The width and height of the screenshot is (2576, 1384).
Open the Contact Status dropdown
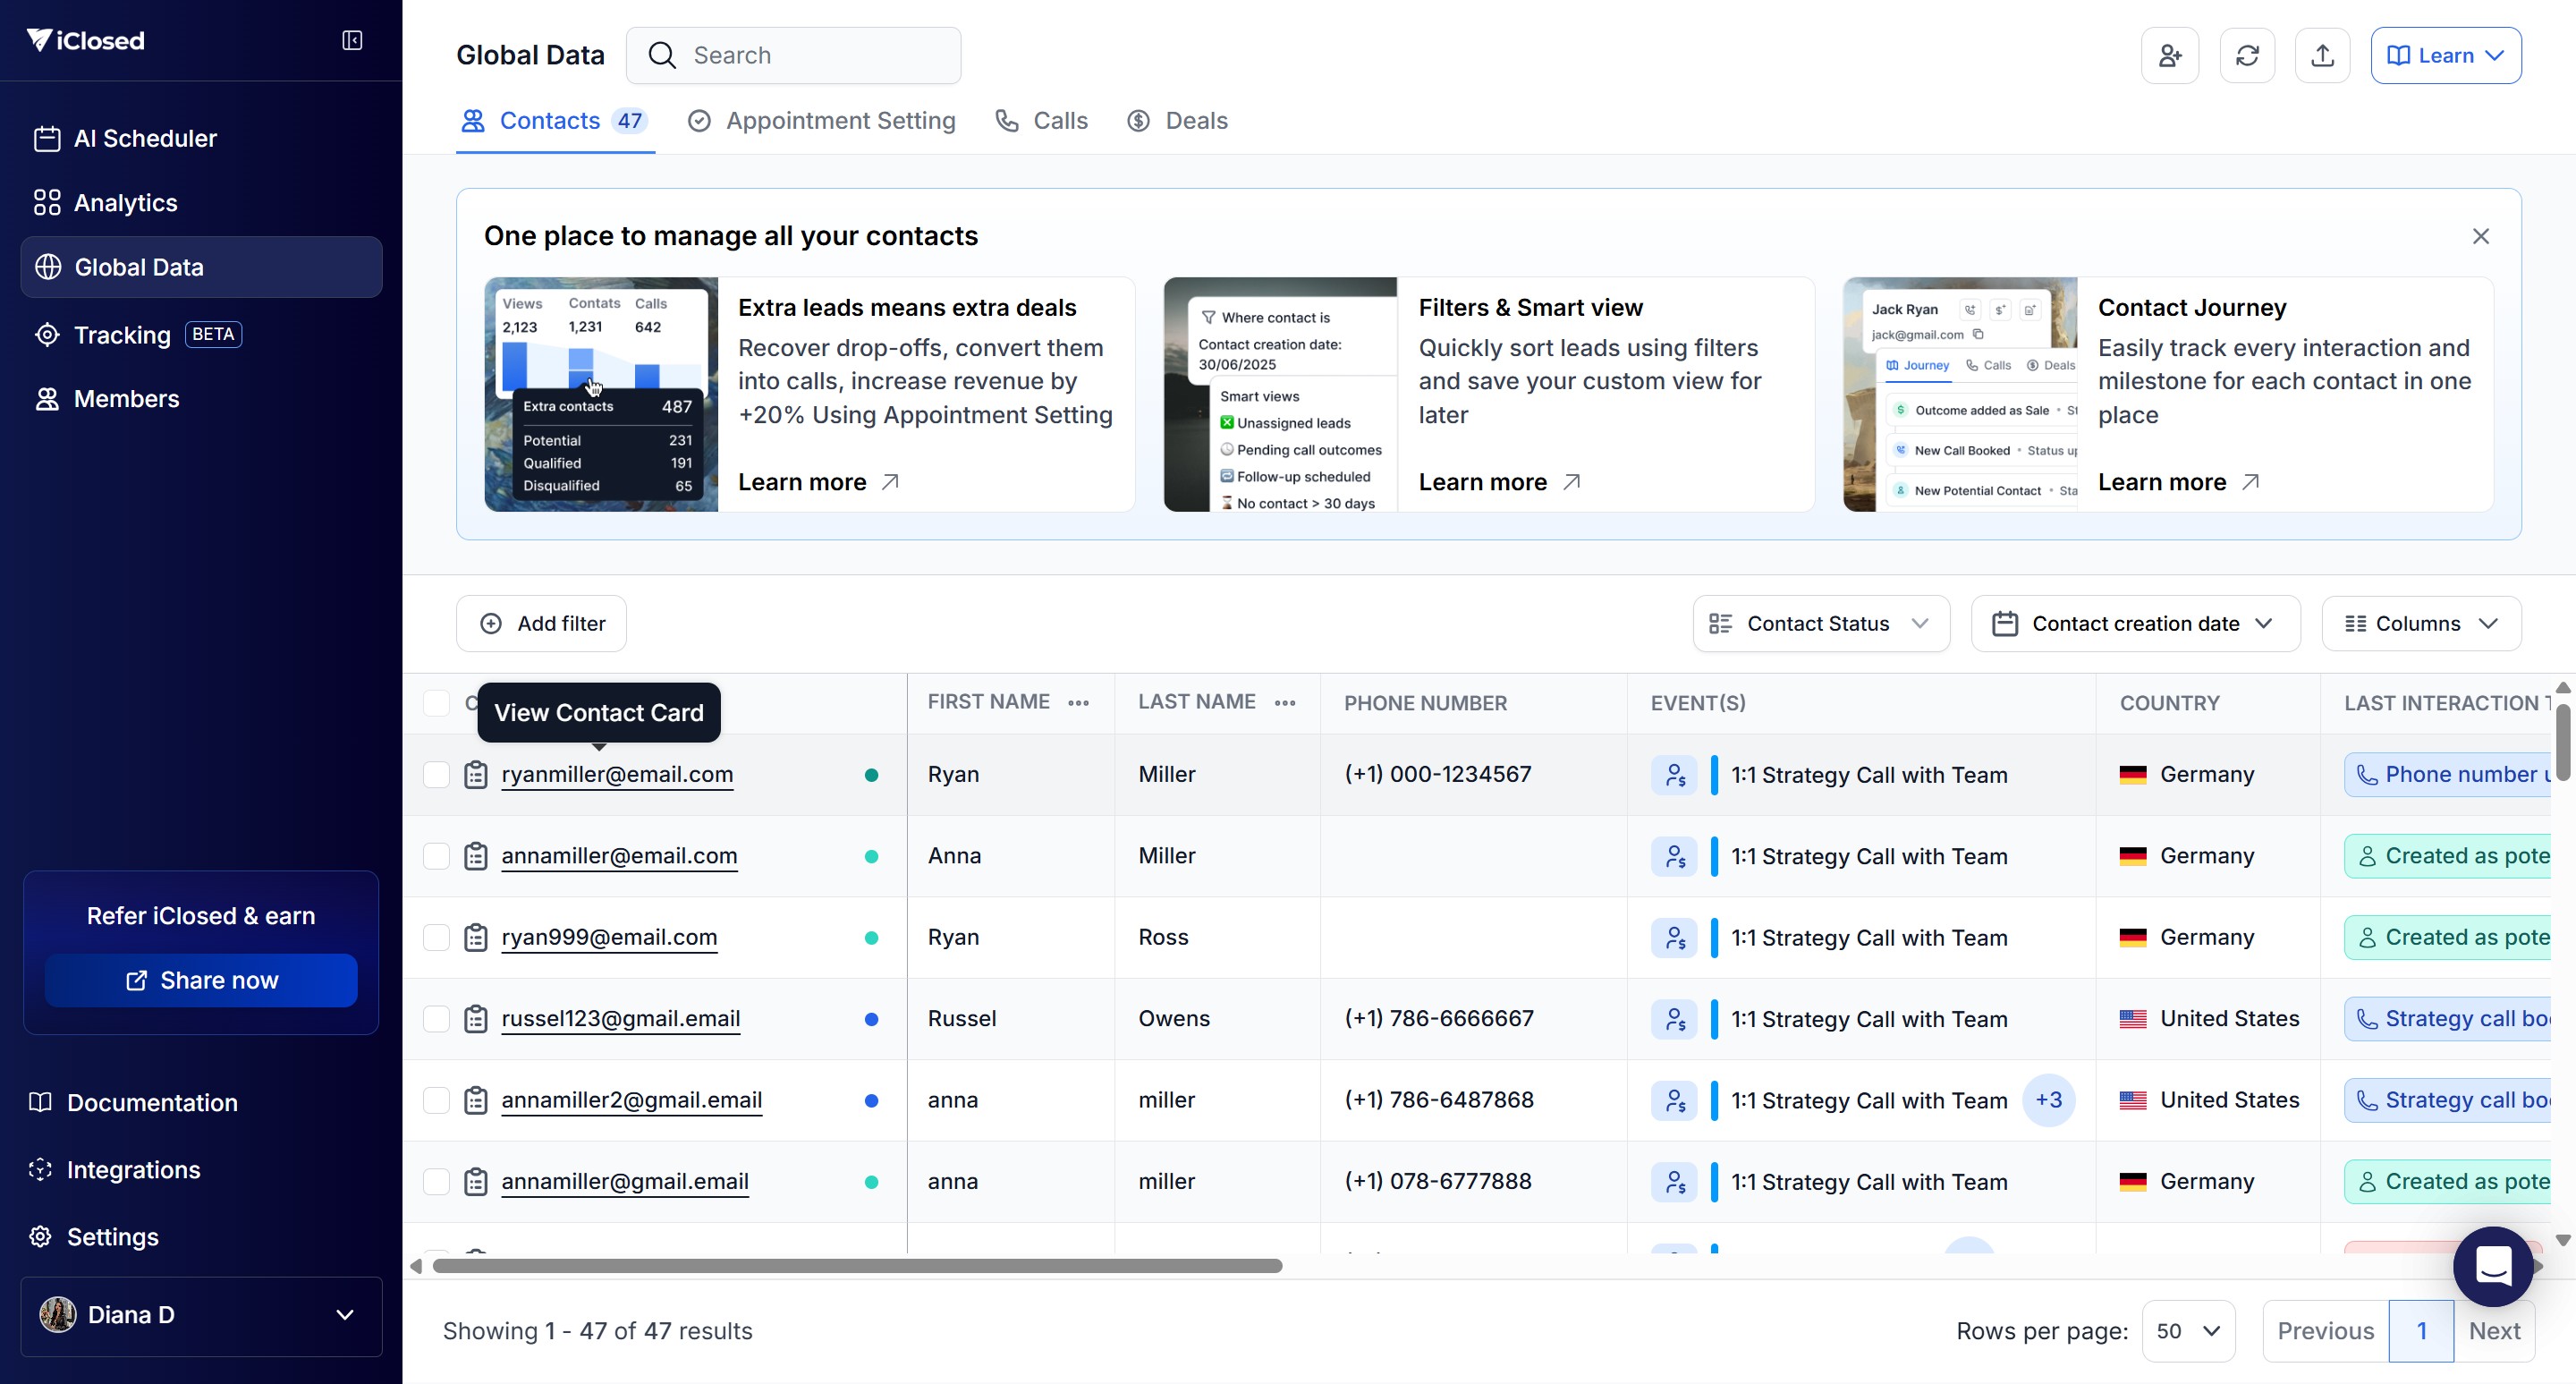[x=1820, y=624]
